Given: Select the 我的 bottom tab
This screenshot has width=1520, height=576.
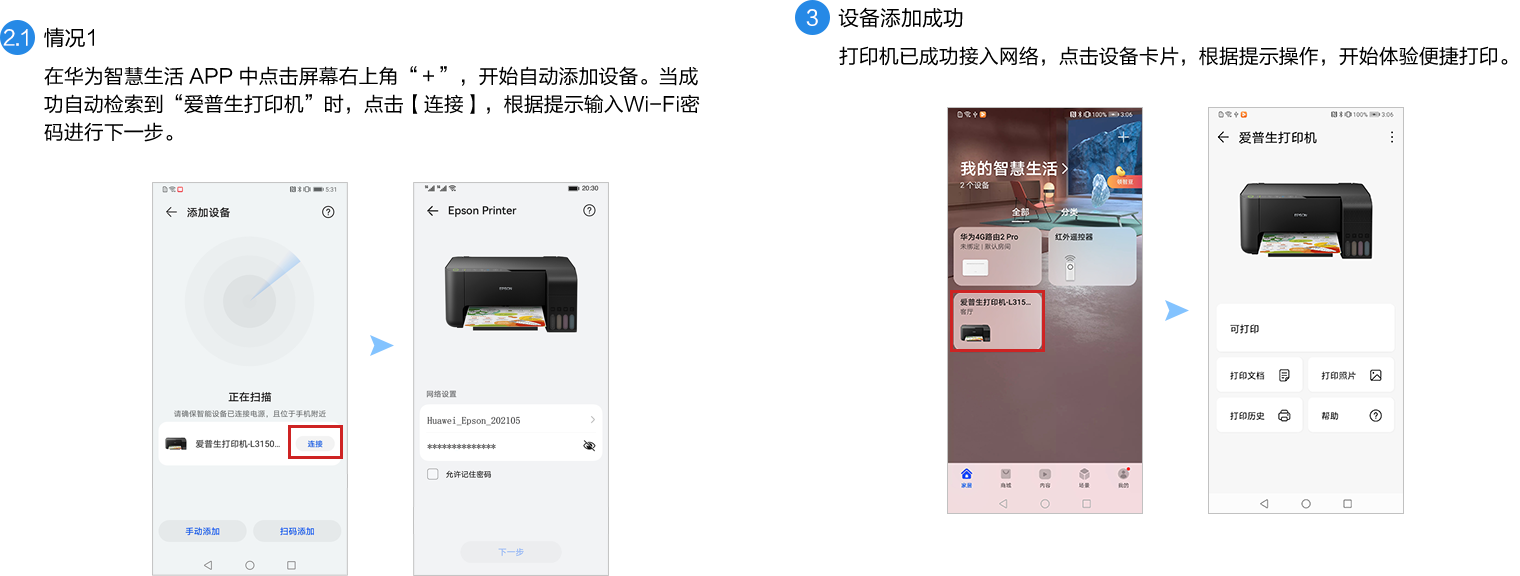Looking at the screenshot, I should [1123, 477].
